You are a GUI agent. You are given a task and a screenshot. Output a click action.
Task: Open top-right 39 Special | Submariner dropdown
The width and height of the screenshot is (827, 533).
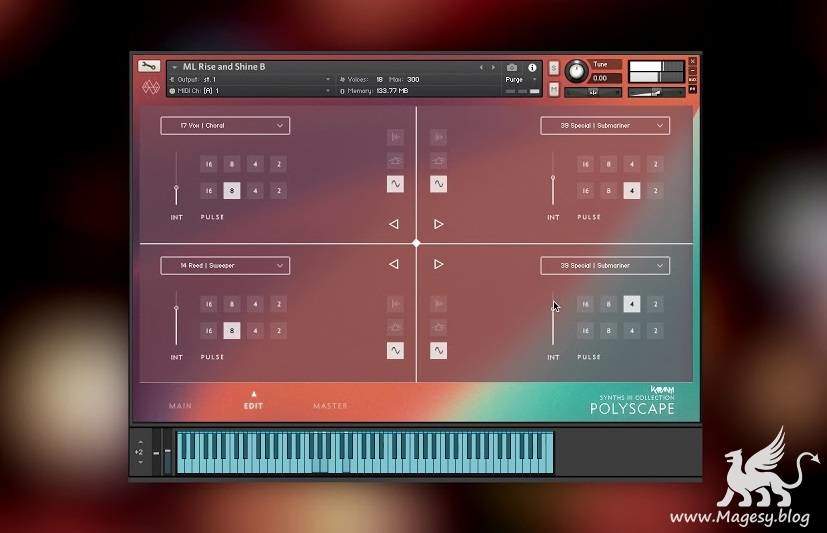point(605,125)
